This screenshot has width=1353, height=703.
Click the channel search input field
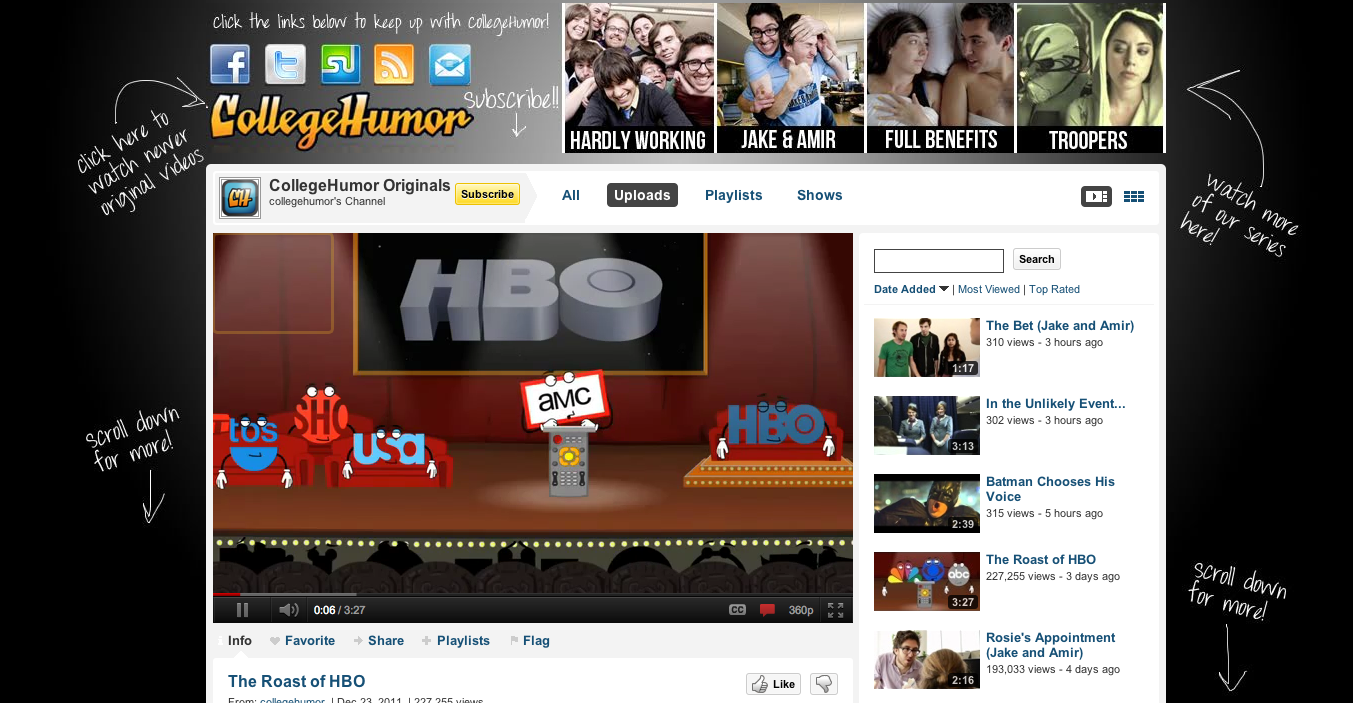coord(939,260)
